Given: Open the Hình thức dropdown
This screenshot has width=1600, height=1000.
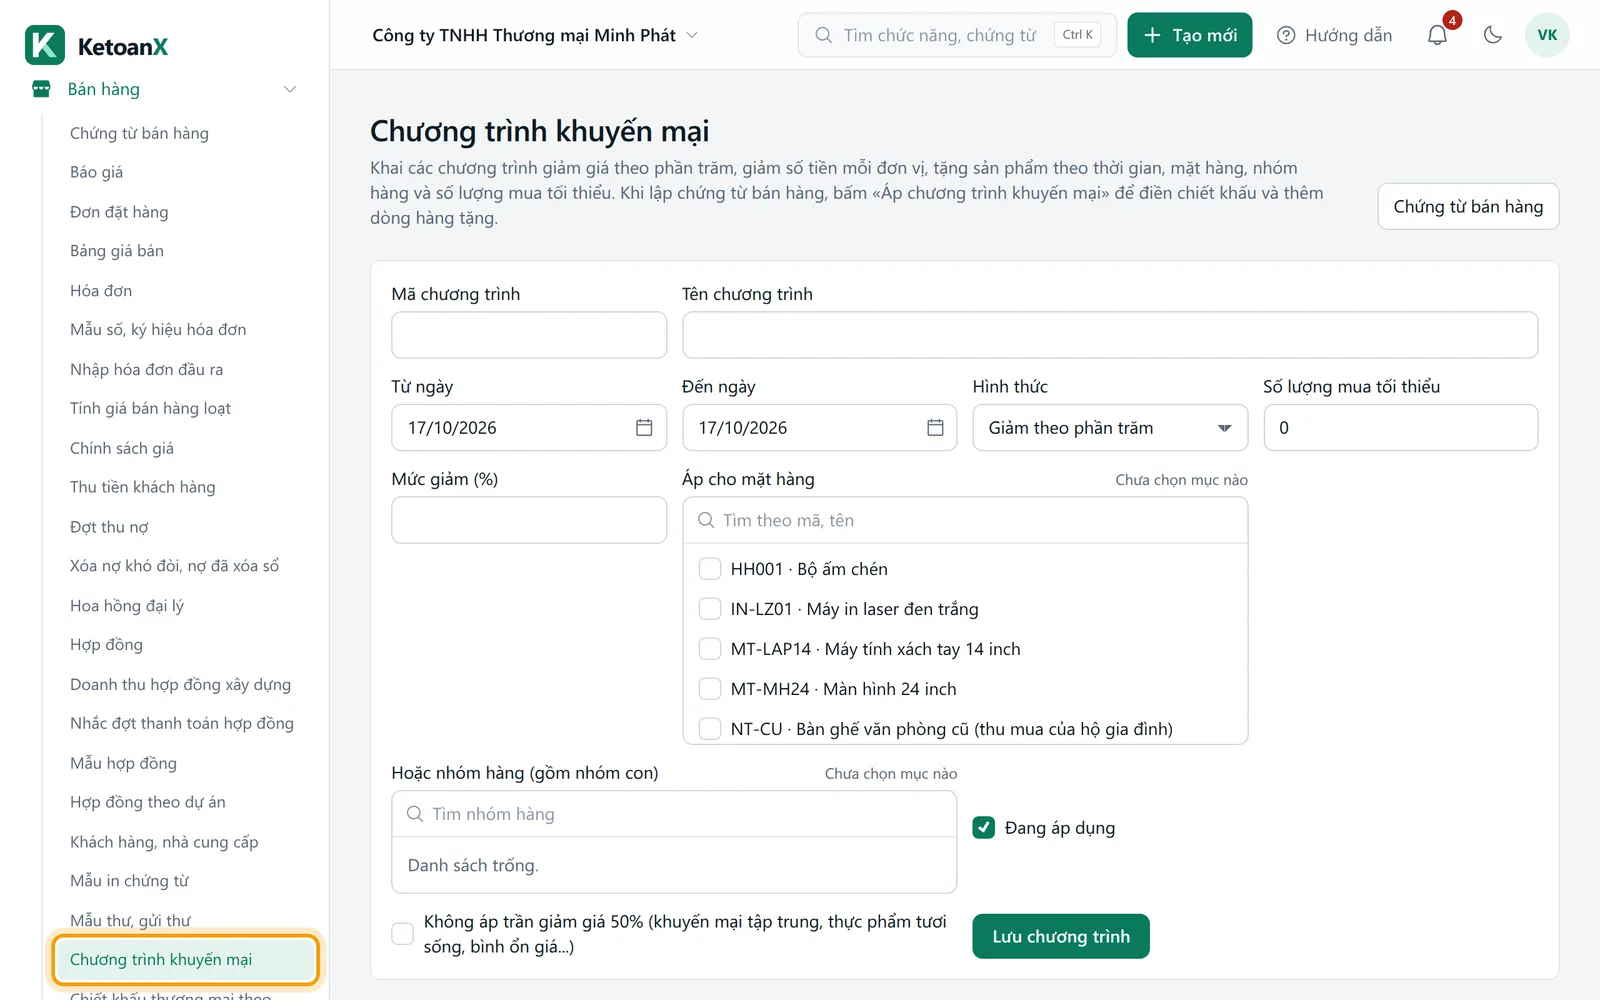Looking at the screenshot, I should [x=1110, y=428].
